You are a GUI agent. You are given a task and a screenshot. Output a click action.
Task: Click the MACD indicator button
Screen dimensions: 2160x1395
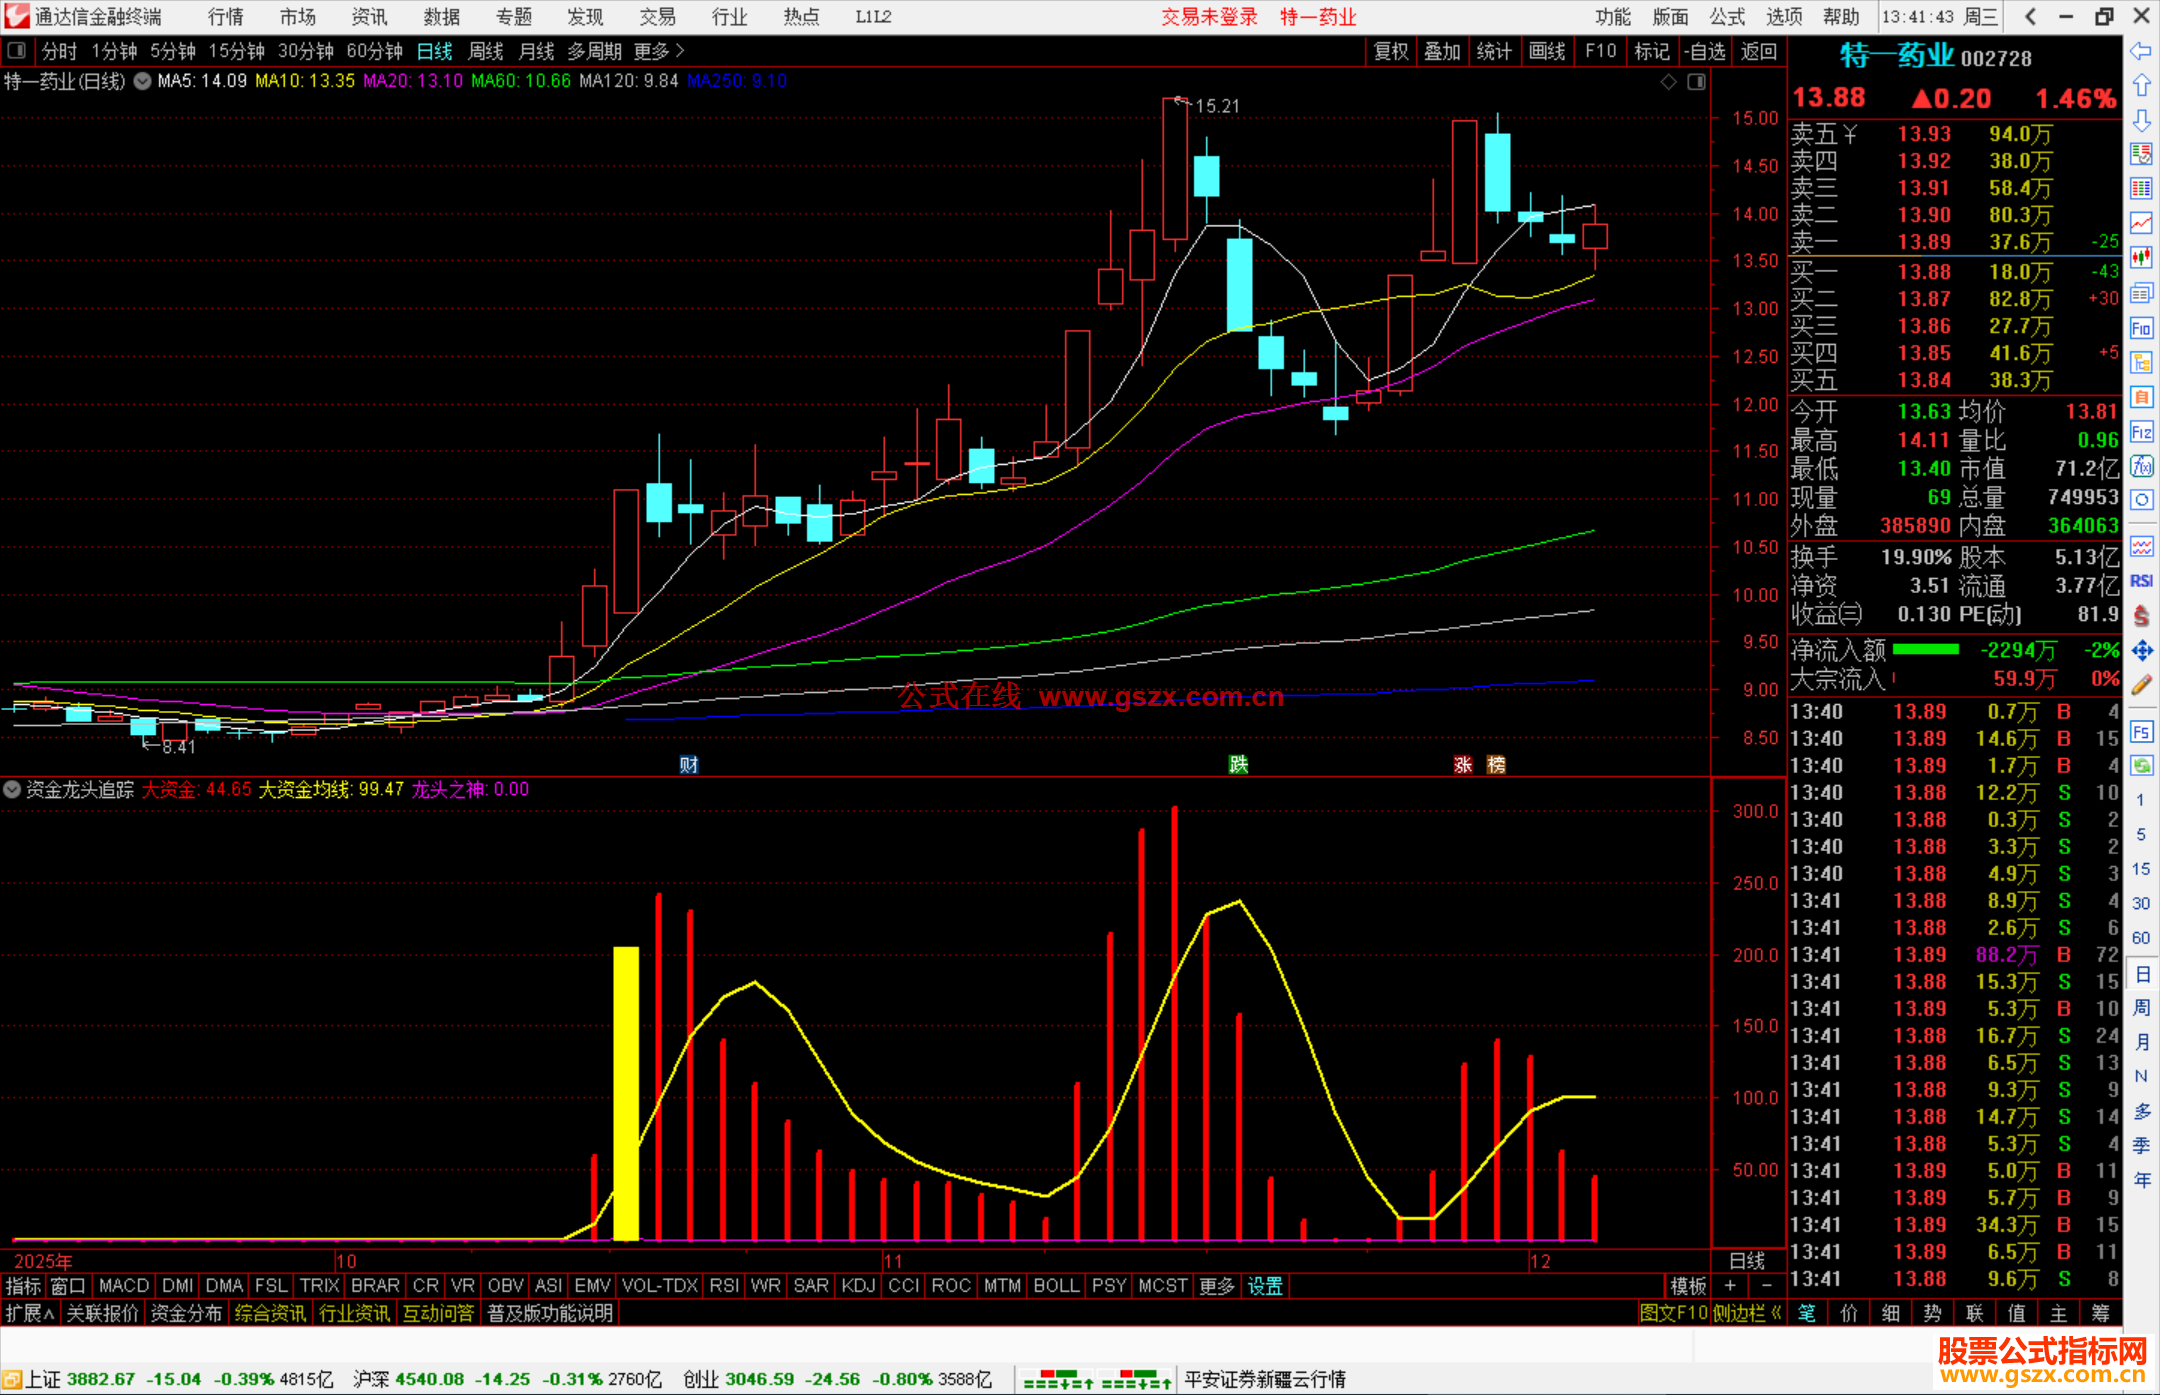(x=124, y=1286)
